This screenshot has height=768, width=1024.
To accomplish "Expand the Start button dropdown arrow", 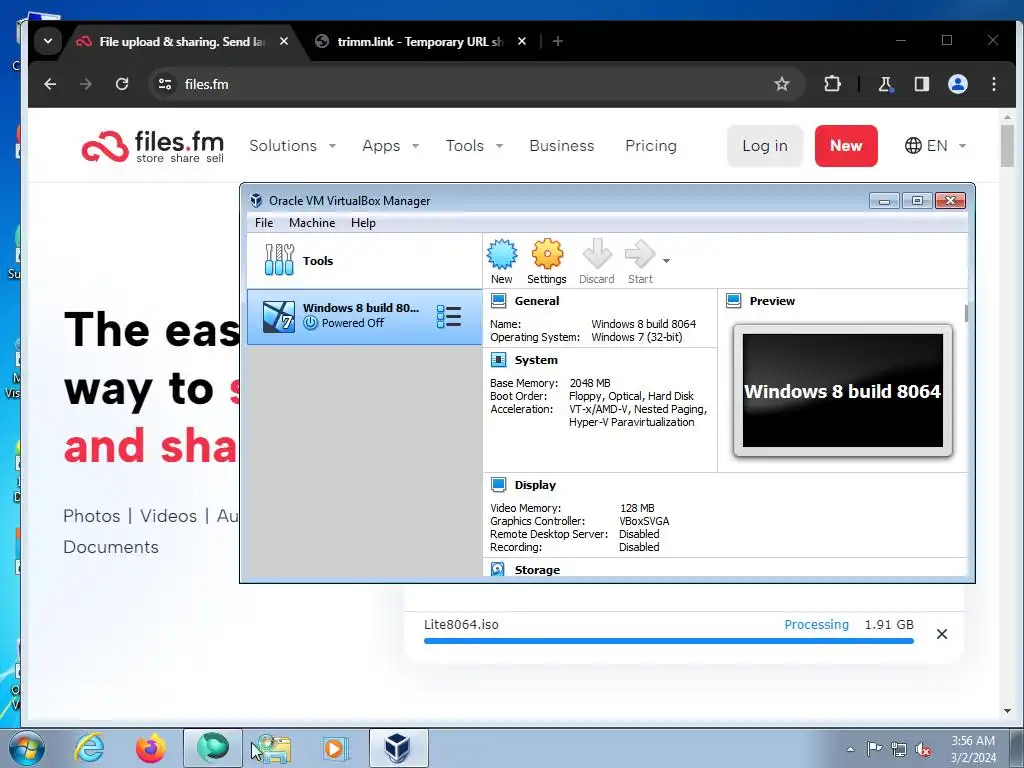I will pos(666,261).
